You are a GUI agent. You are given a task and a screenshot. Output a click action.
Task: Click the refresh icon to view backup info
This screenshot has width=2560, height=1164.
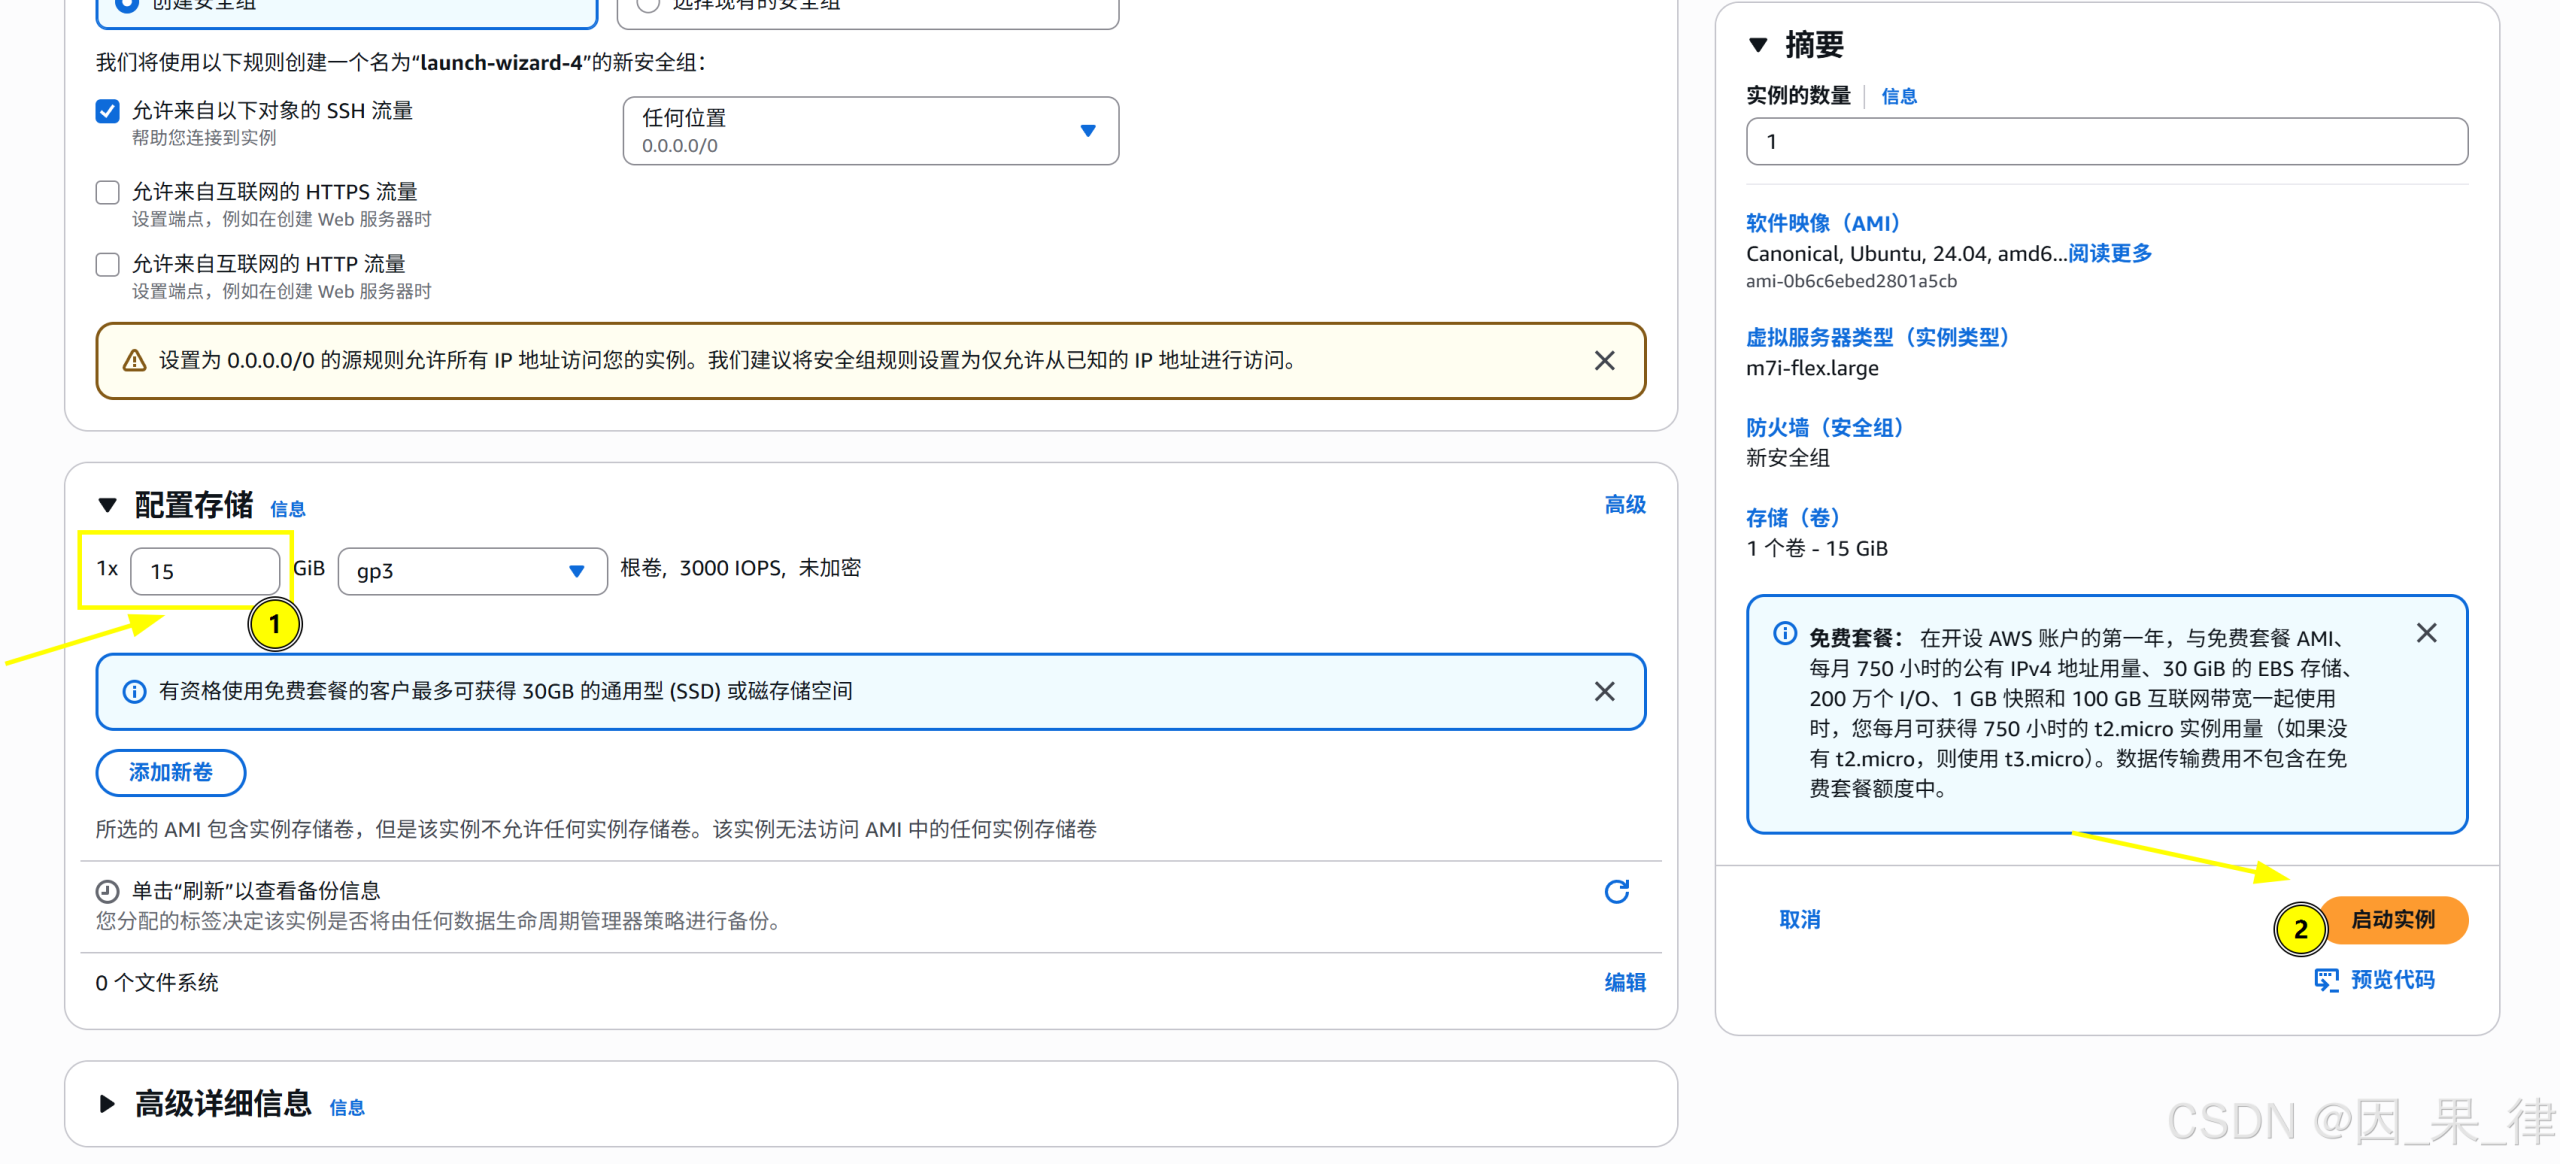tap(1617, 891)
